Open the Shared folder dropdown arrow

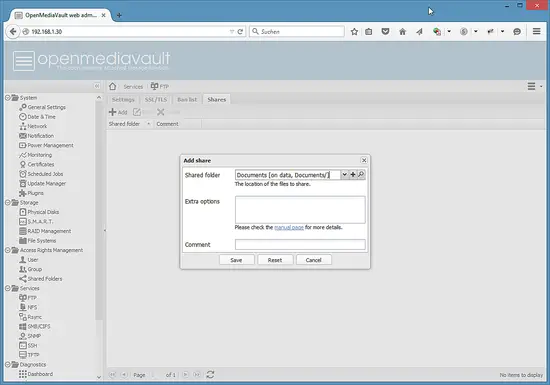coord(344,174)
